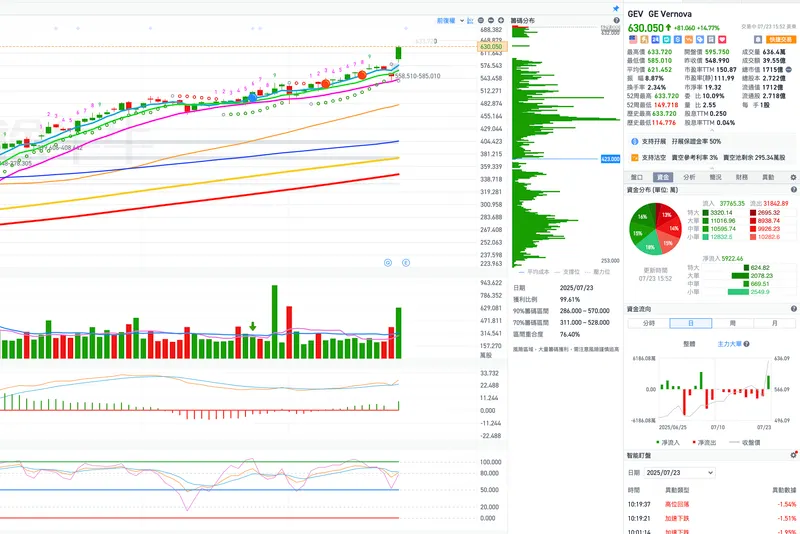800x534 pixels.
Task: Click the blue margin-financing icon beside 支持孖展
Action: (x=635, y=141)
